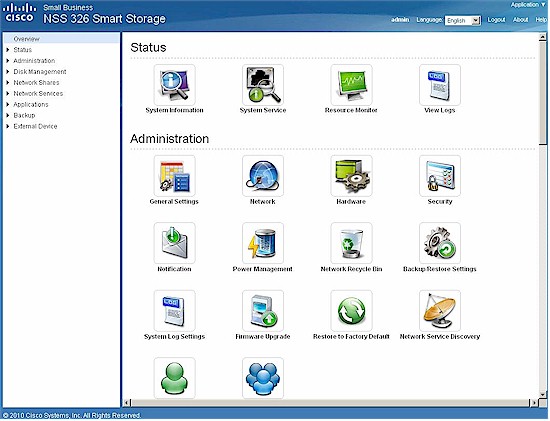
Task: Select the Administration sidebar item
Action: pyautogui.click(x=34, y=61)
